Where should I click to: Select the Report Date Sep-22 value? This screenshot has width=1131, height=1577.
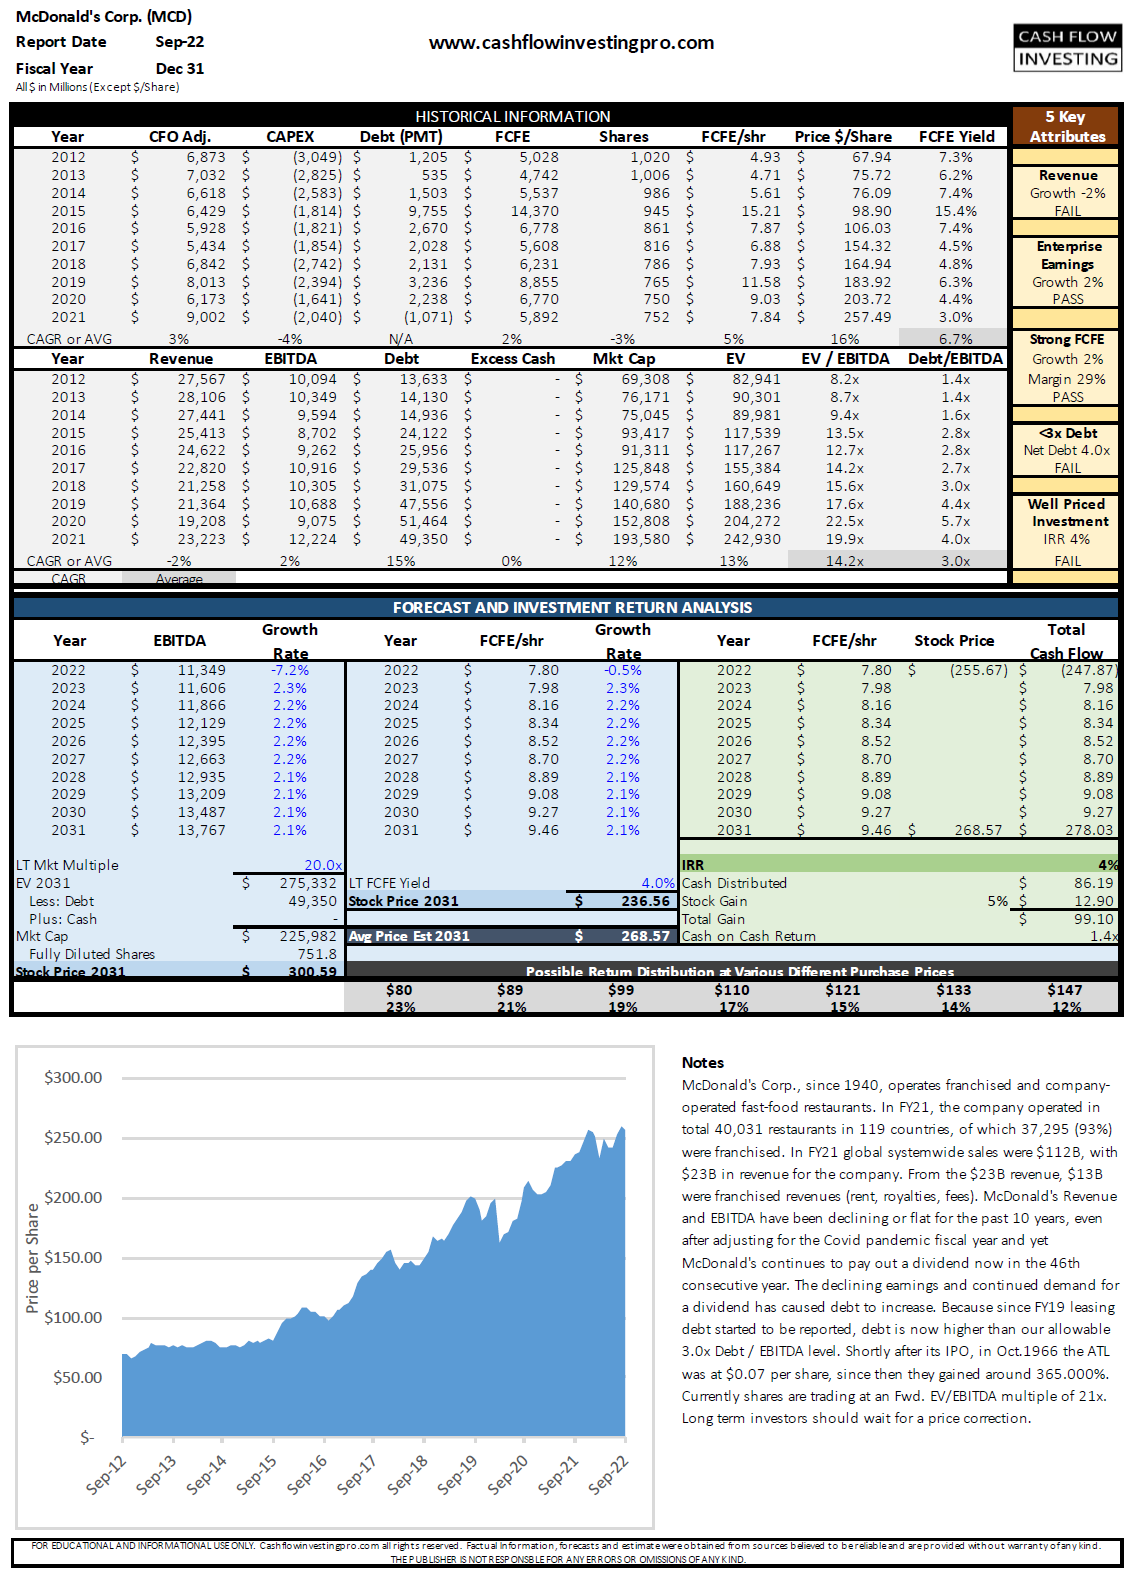[180, 42]
